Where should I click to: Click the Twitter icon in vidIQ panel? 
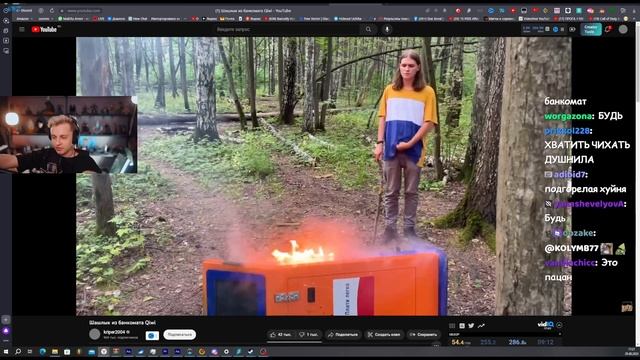tap(471, 326)
